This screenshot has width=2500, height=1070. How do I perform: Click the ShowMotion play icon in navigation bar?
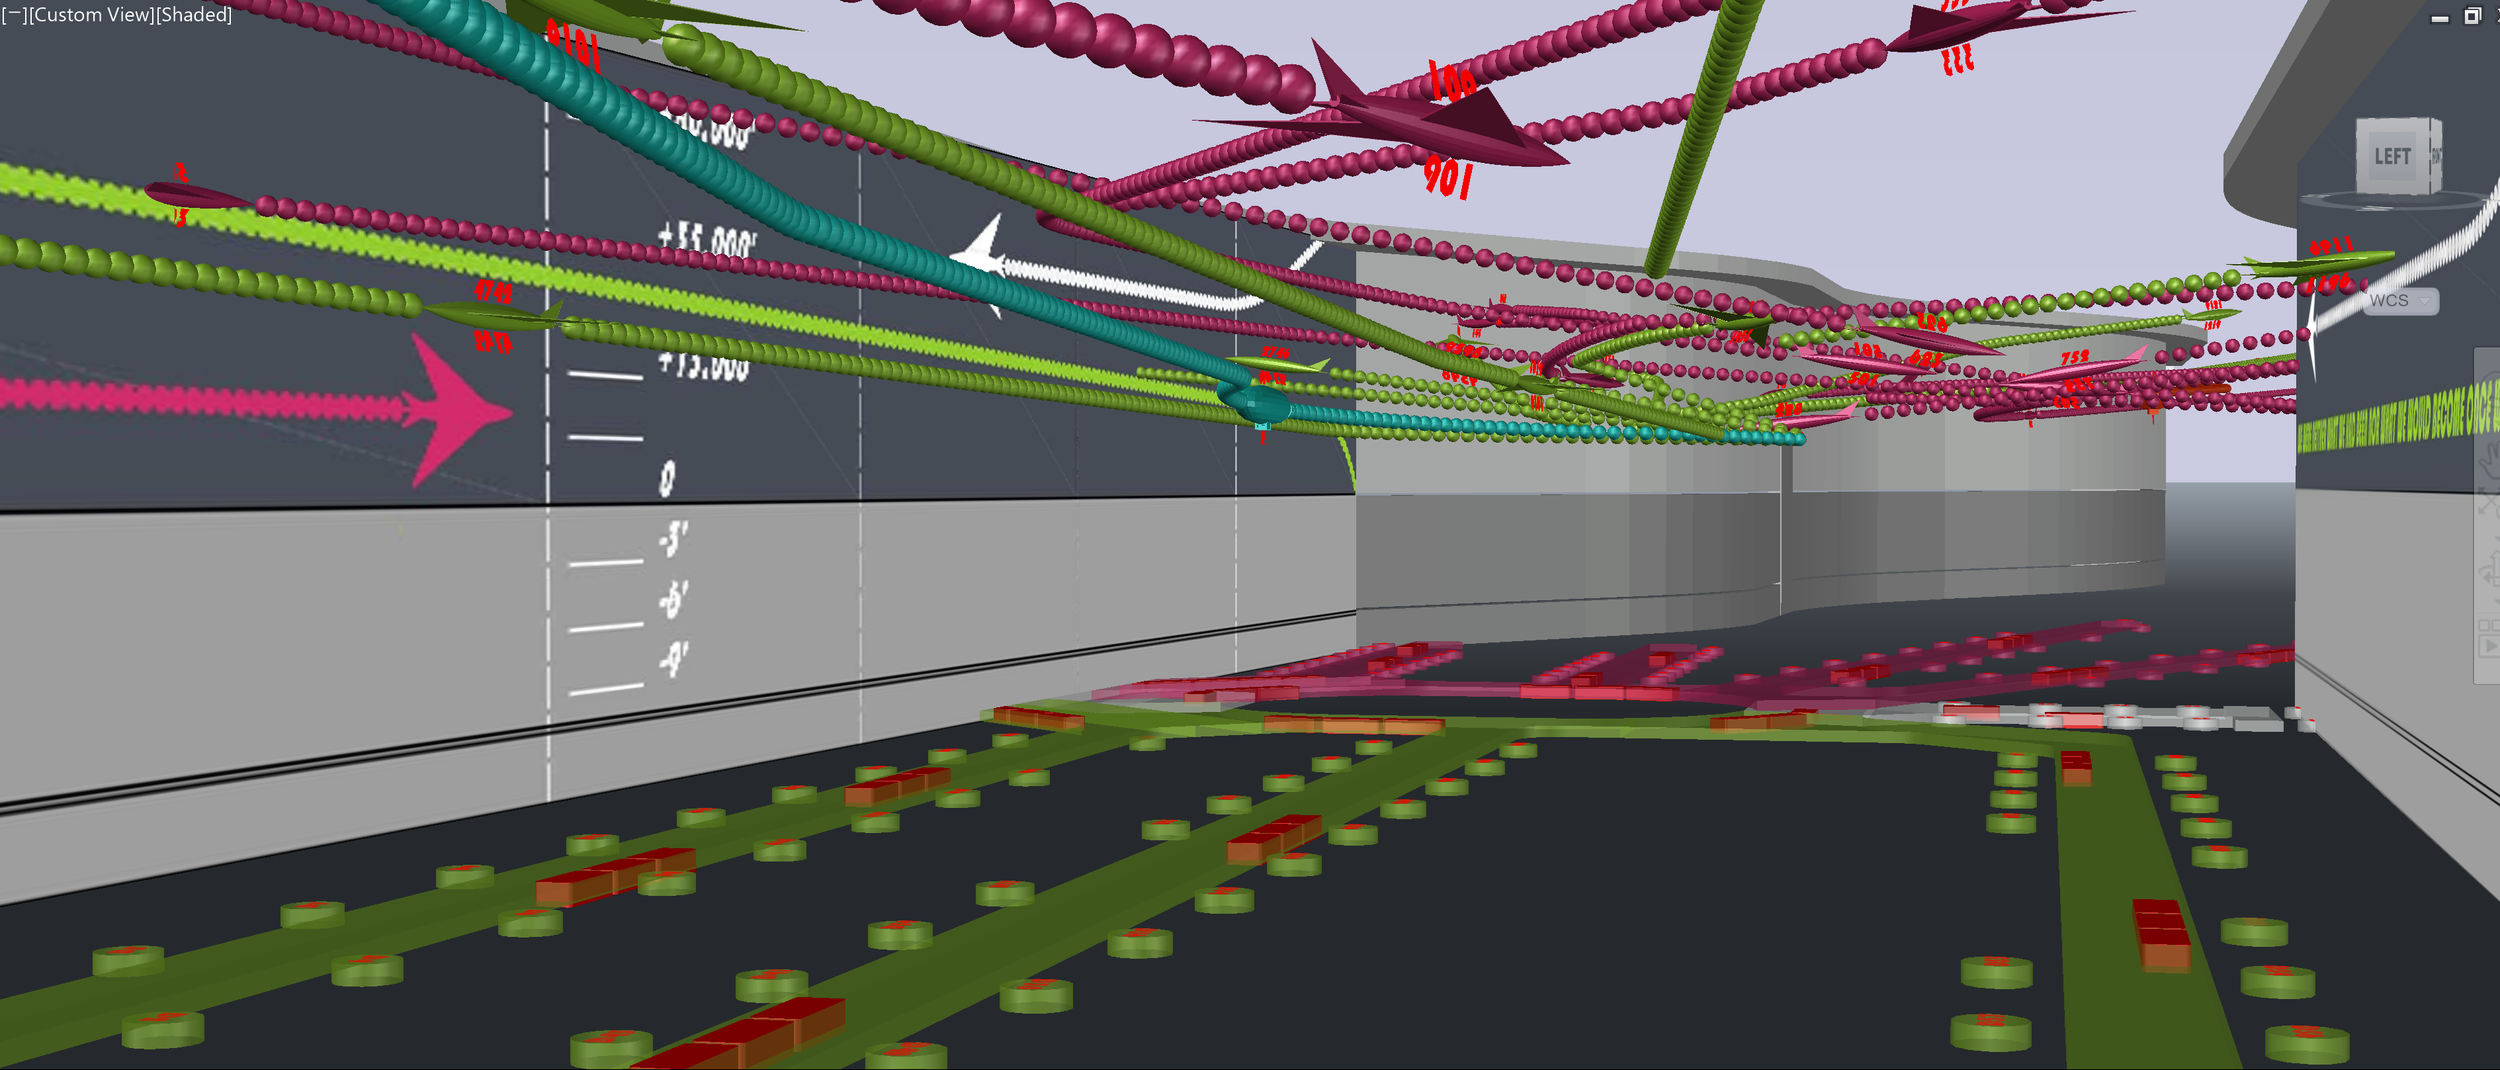(2489, 646)
